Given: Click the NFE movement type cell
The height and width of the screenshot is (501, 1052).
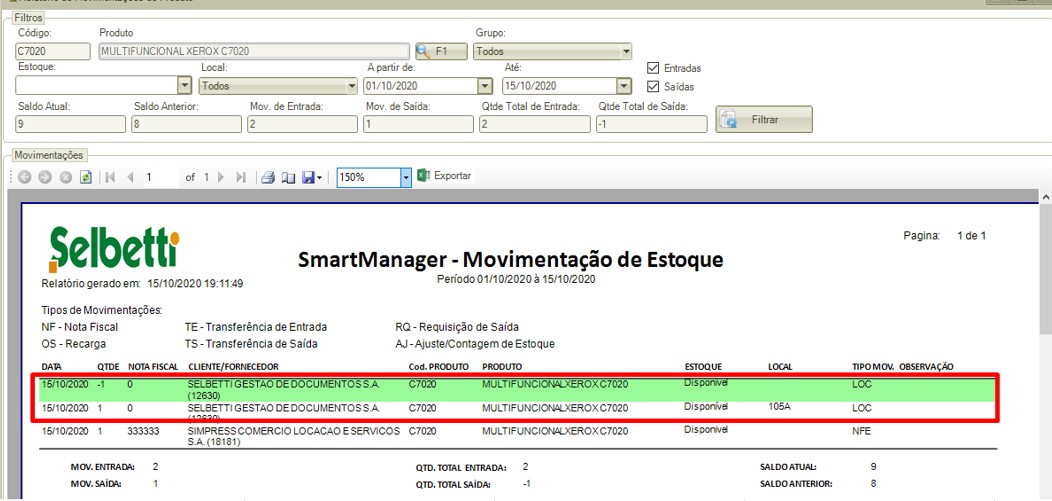Looking at the screenshot, I should (x=861, y=431).
